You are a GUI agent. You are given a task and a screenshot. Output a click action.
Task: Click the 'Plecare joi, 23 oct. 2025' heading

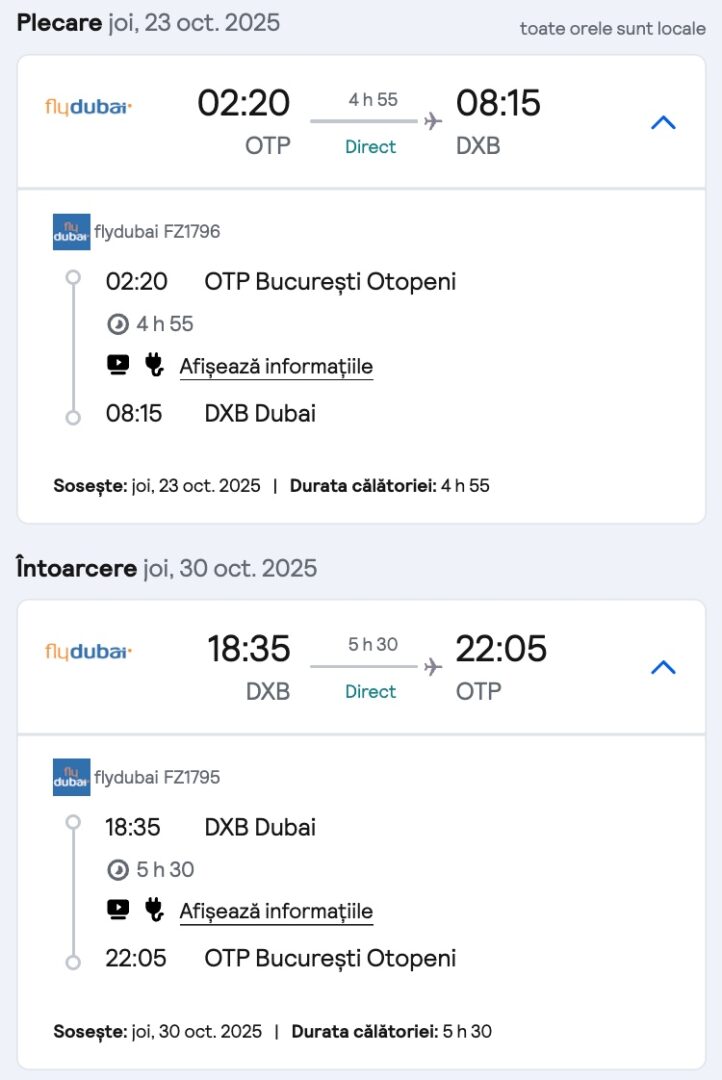148,23
